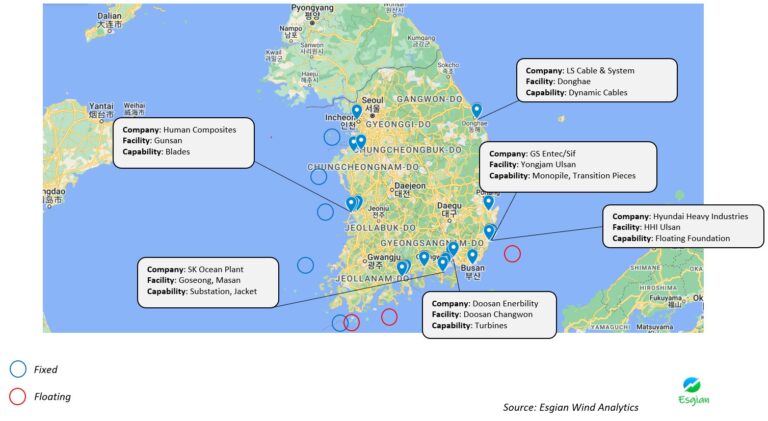Viewport: 768px width, 421px height.
Task: Click the Pohang map pin above Ulsan
Action: coord(488,202)
